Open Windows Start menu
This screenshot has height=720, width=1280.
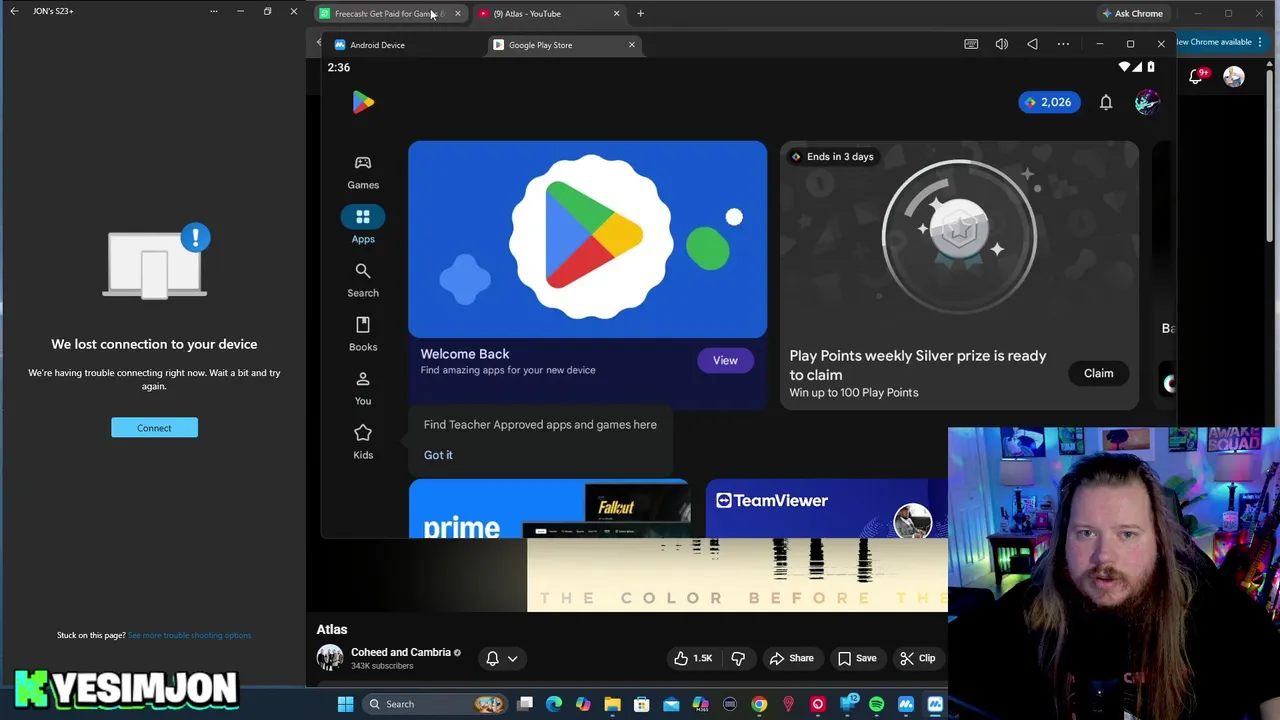pyautogui.click(x=345, y=704)
